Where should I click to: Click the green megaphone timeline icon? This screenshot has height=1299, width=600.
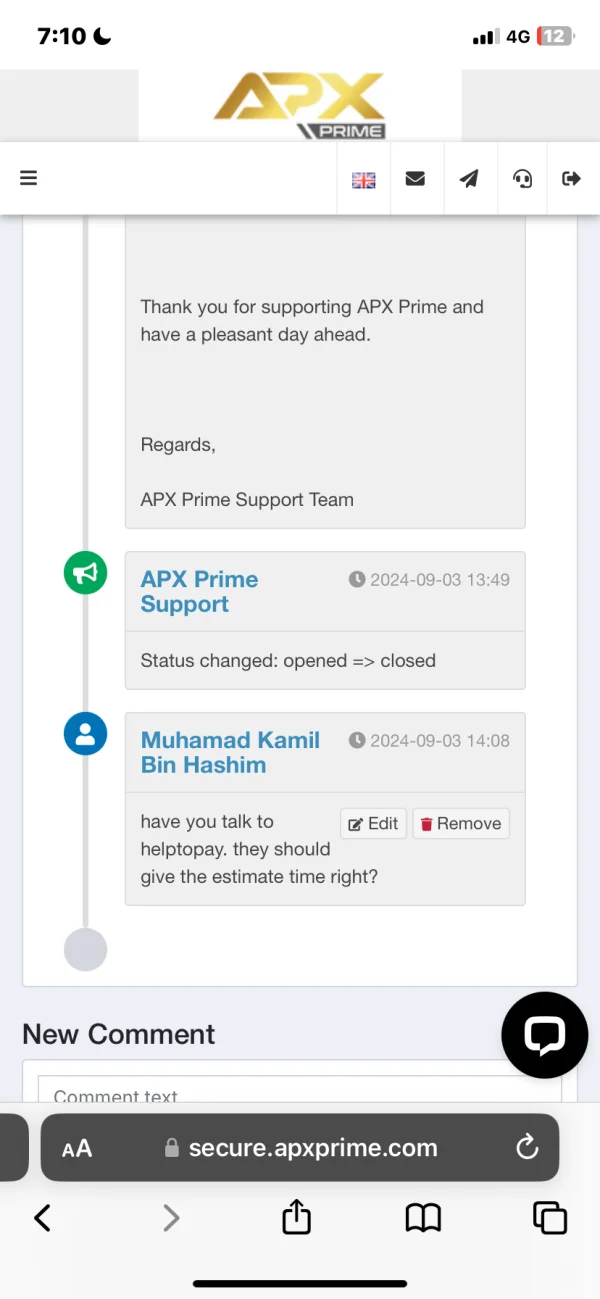86,573
